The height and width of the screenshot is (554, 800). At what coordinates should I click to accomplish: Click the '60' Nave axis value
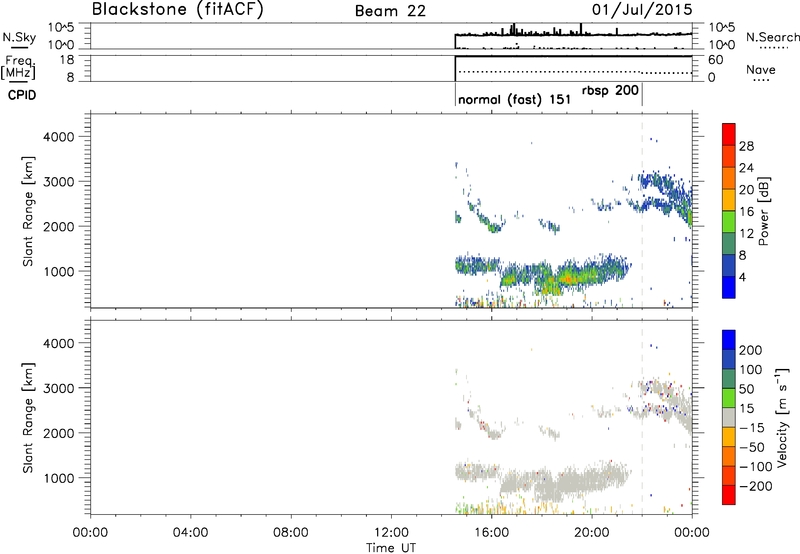pos(715,60)
